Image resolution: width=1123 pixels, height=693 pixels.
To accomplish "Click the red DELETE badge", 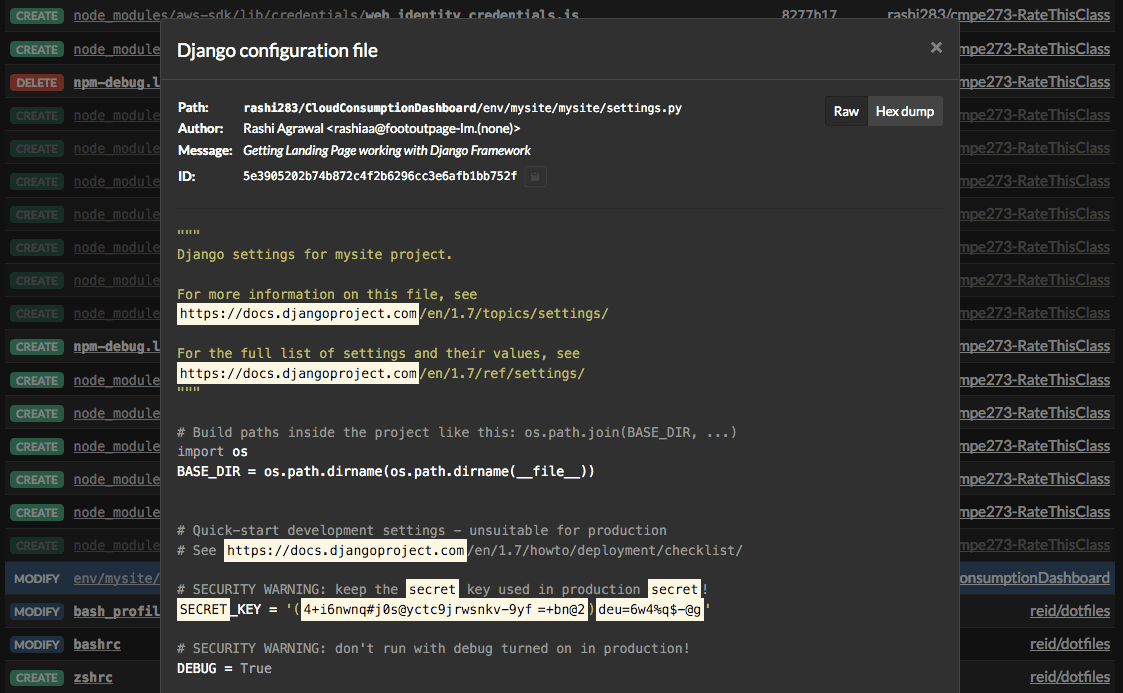I will coord(37,82).
